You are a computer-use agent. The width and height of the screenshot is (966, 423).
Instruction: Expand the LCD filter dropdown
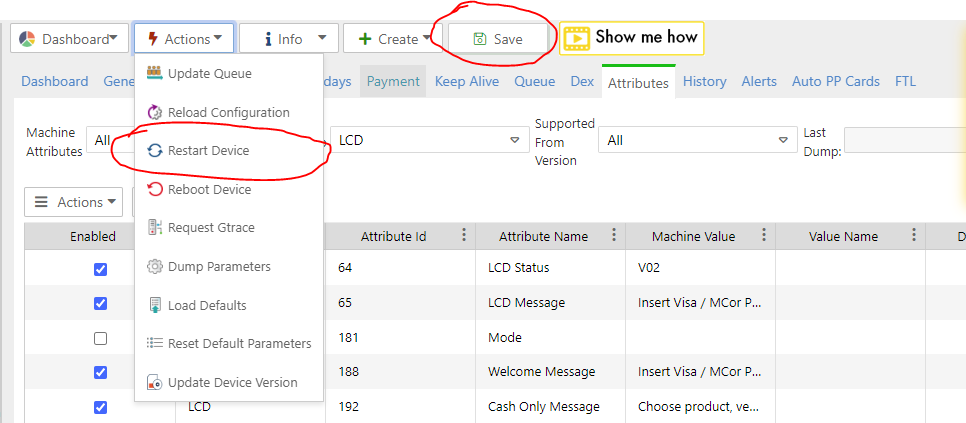[430, 140]
